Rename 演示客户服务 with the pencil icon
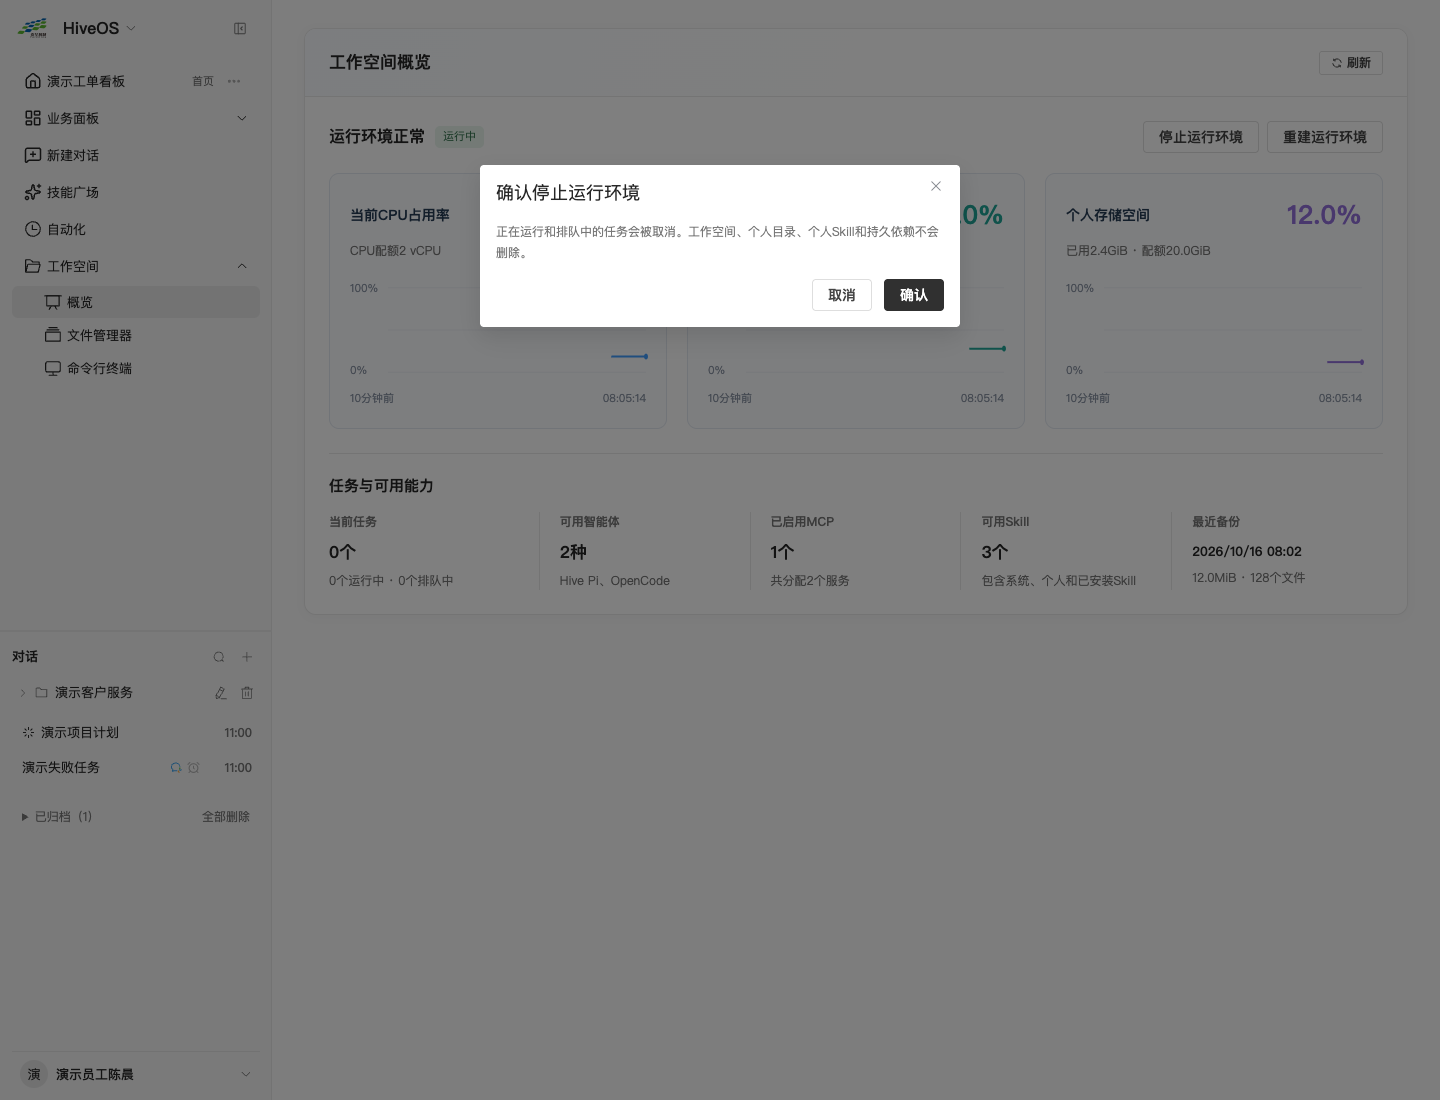The height and width of the screenshot is (1100, 1440). pyautogui.click(x=220, y=693)
